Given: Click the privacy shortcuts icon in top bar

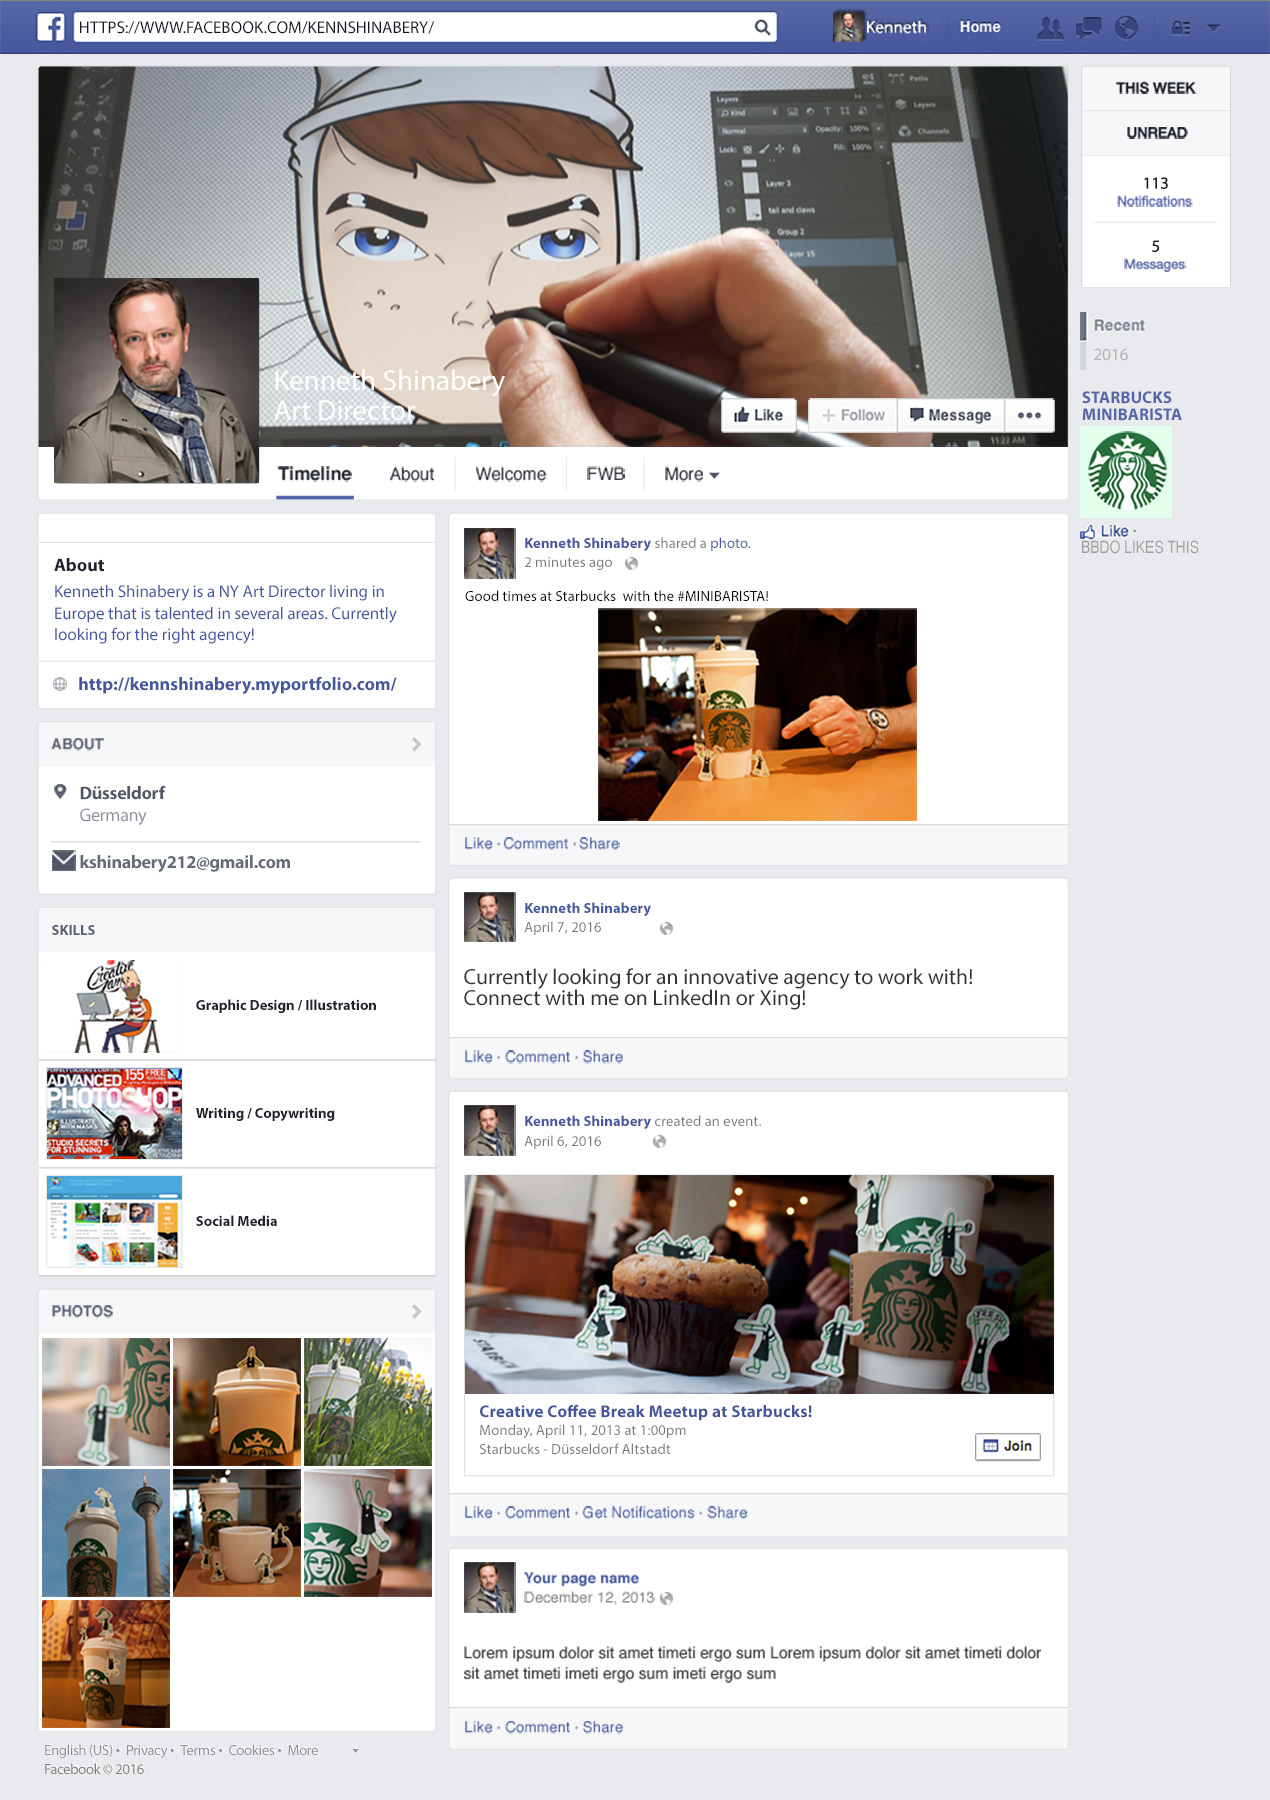Looking at the screenshot, I should [x=1181, y=28].
